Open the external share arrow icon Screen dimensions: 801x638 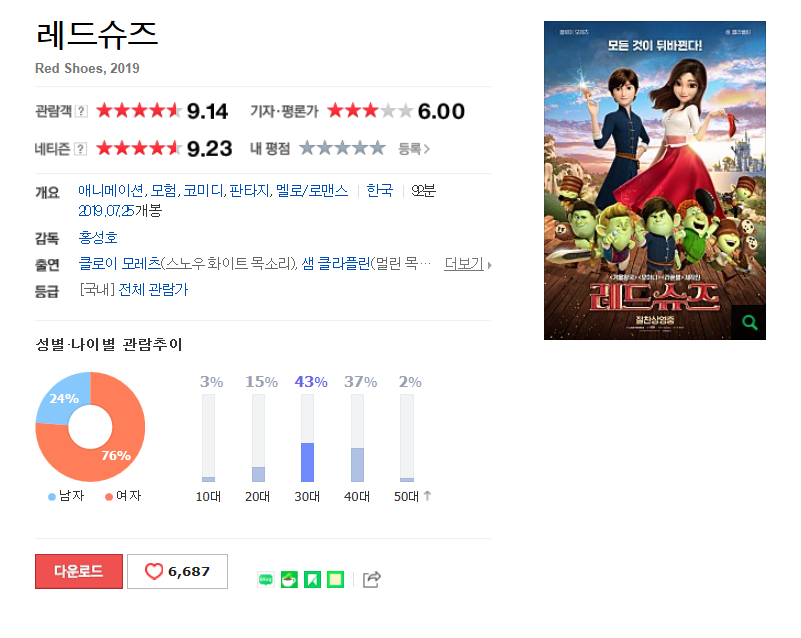point(371,579)
